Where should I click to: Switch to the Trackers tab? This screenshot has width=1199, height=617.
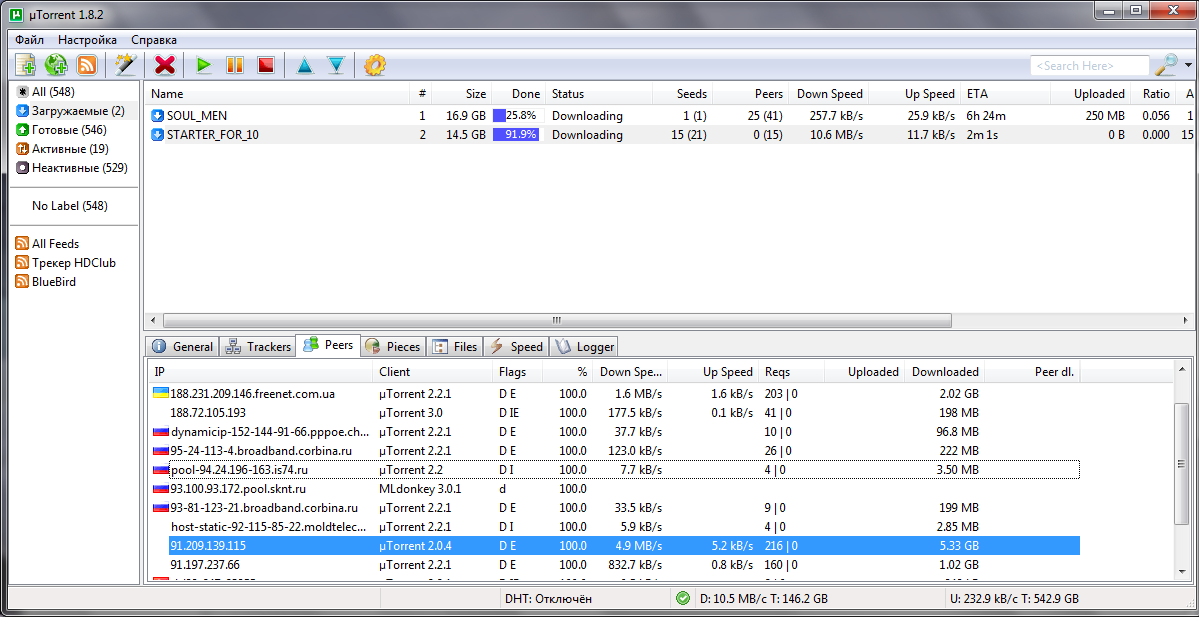(x=259, y=346)
